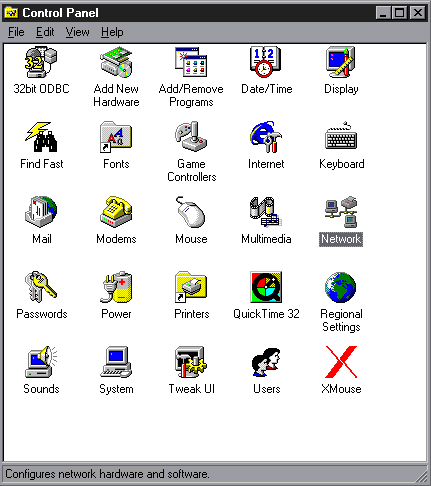Viewport: 431px width, 486px height.
Task: Click the Fonts folder shortcut icon
Action: point(116,137)
